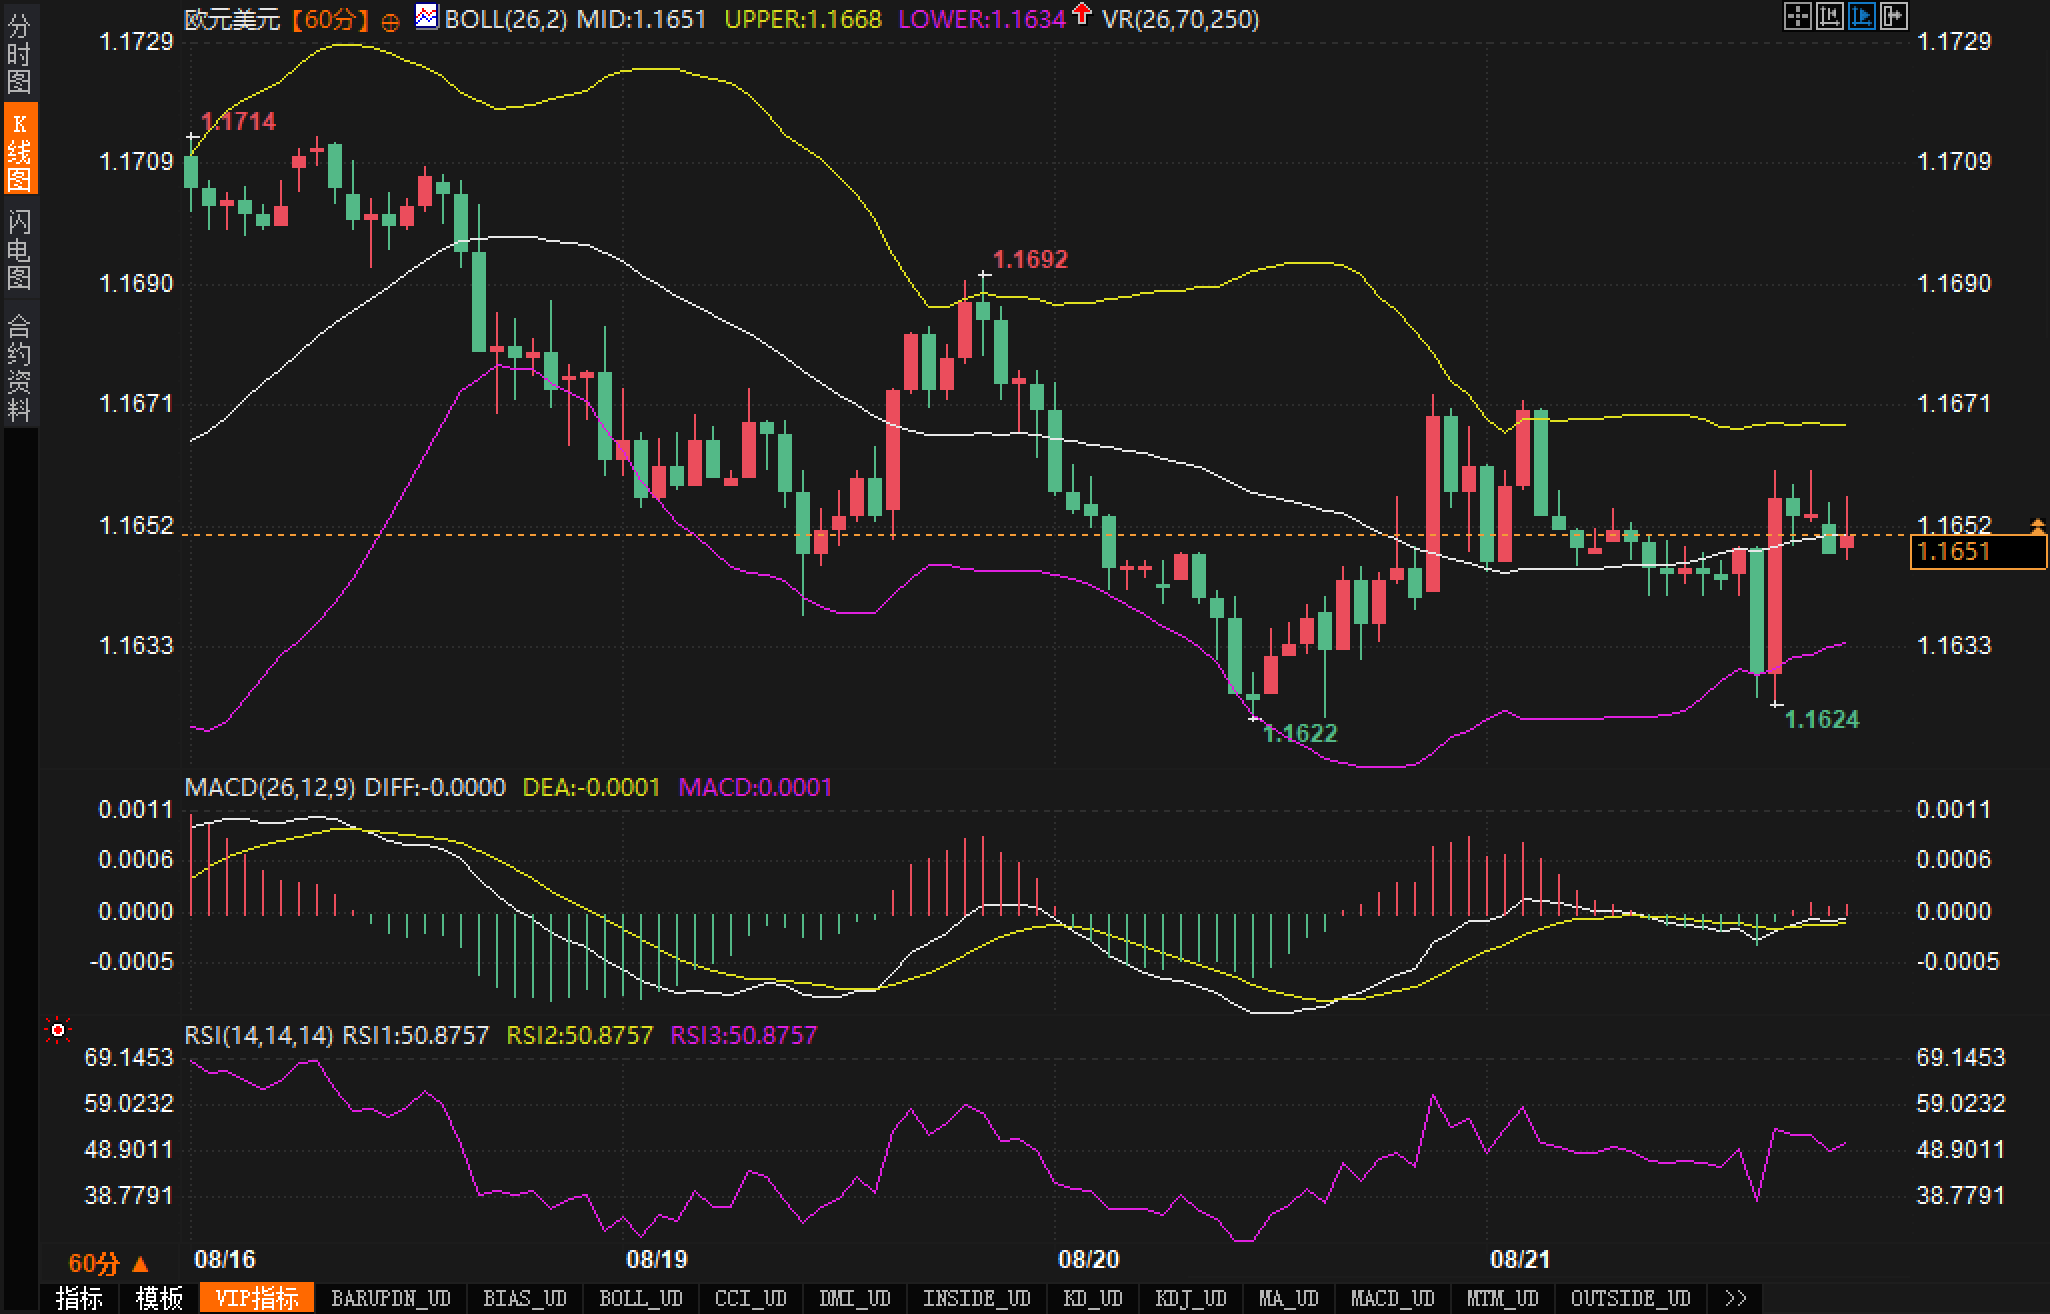Click the 08/16 date marker on time axis
The width and height of the screenshot is (2050, 1314).
pyautogui.click(x=225, y=1259)
